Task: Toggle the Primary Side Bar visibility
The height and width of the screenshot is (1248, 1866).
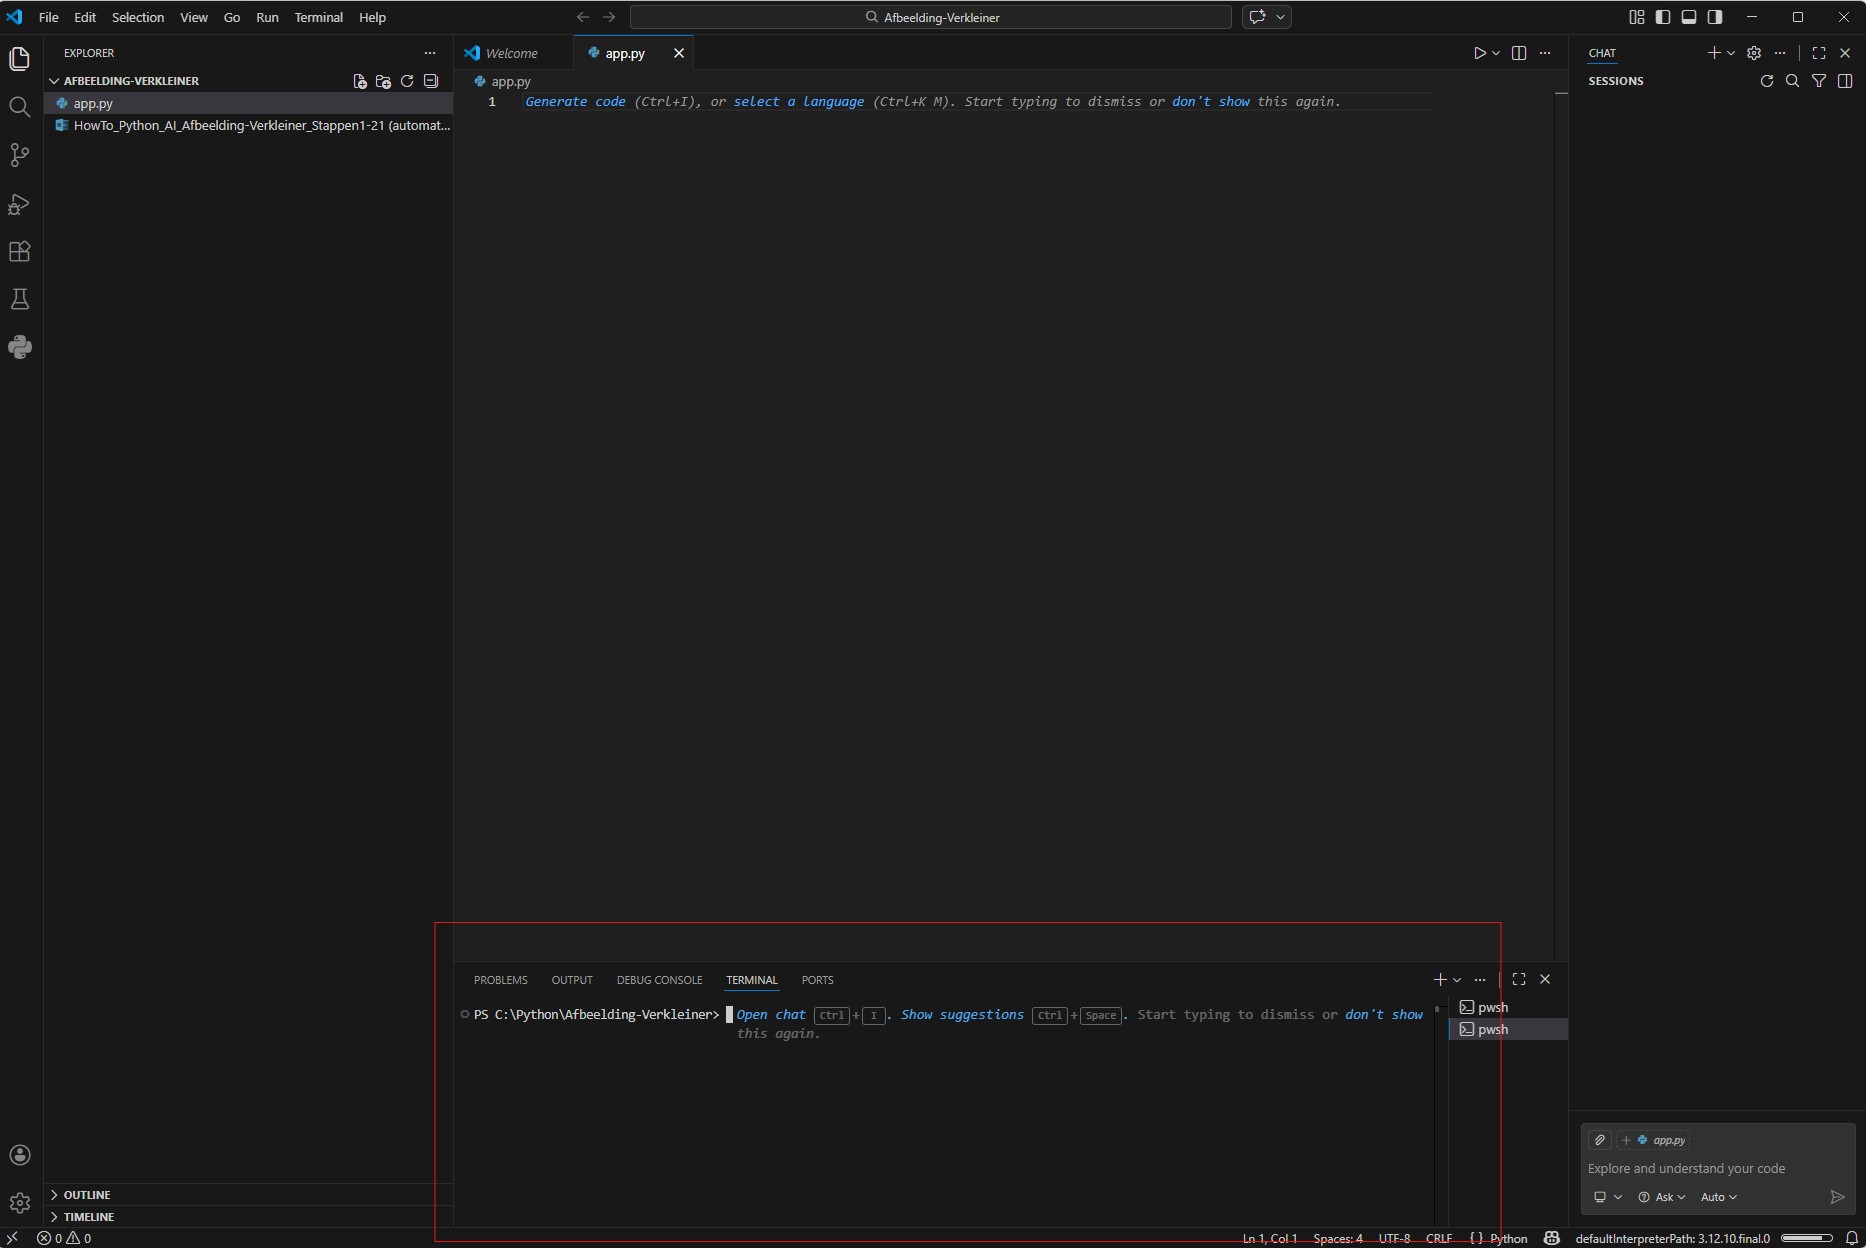Action: click(x=1663, y=17)
